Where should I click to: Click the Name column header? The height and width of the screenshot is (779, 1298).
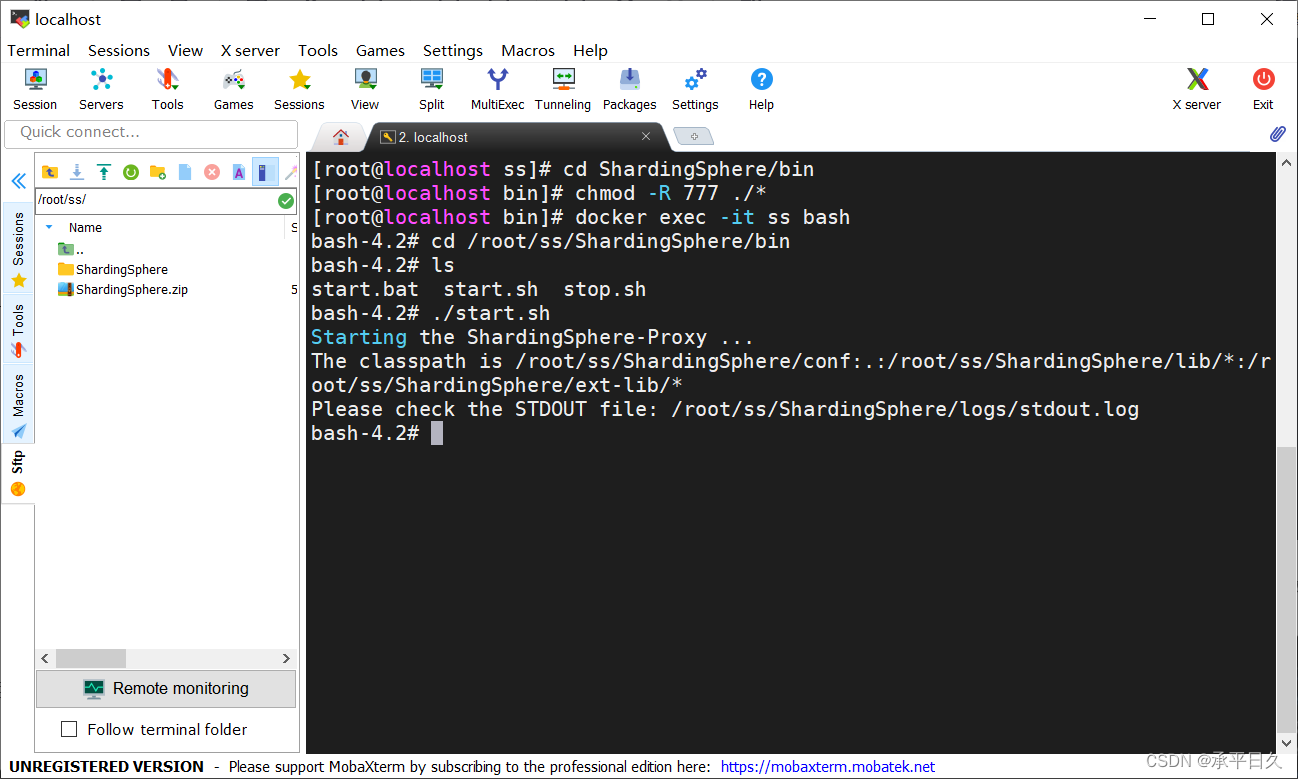(x=85, y=227)
